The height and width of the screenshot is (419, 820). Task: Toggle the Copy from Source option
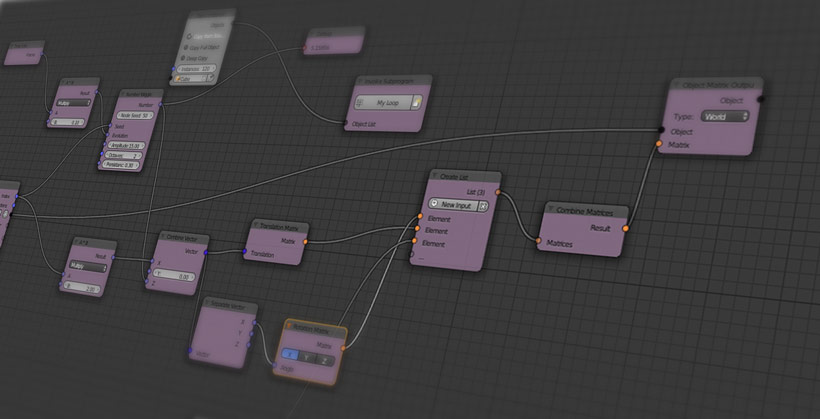204,36
